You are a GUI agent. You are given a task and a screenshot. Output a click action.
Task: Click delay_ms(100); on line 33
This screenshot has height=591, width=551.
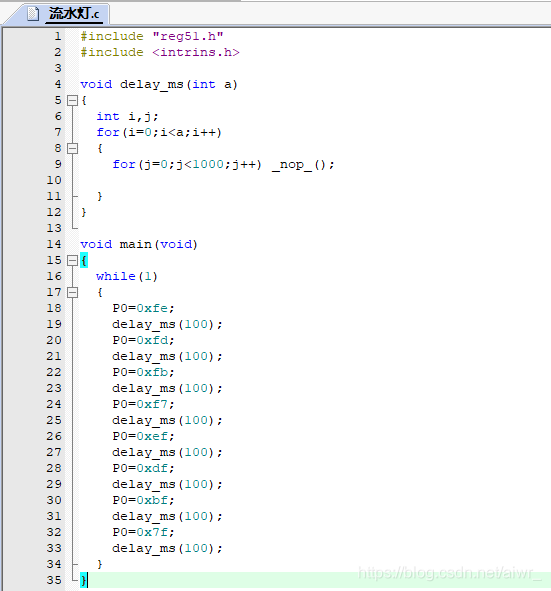(167, 548)
